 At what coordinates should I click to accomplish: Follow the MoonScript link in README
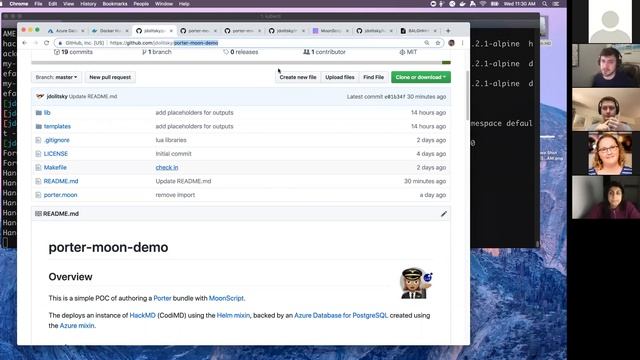pos(226,298)
